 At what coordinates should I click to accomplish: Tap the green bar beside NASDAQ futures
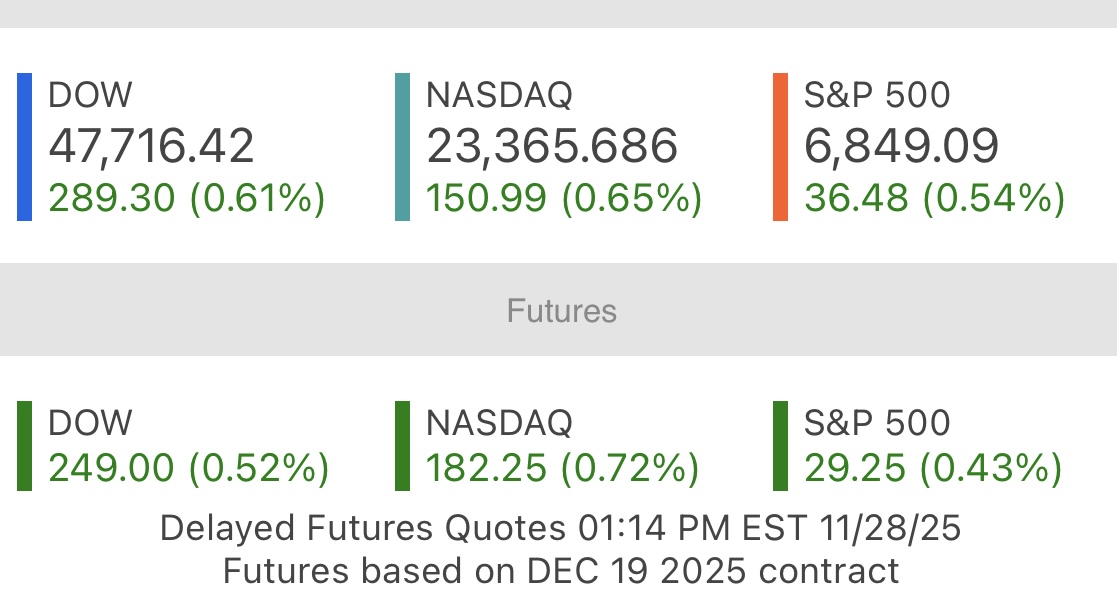coord(402,446)
